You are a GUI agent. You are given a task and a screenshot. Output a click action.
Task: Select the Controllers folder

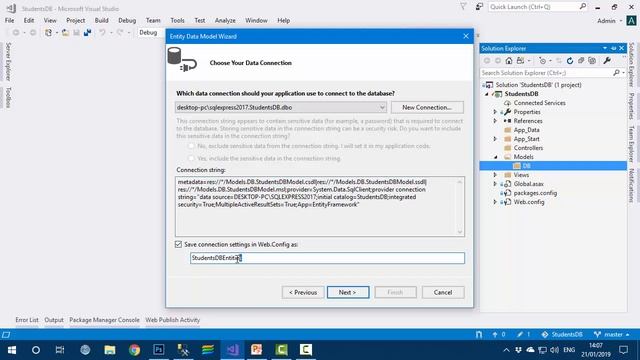[x=528, y=148]
